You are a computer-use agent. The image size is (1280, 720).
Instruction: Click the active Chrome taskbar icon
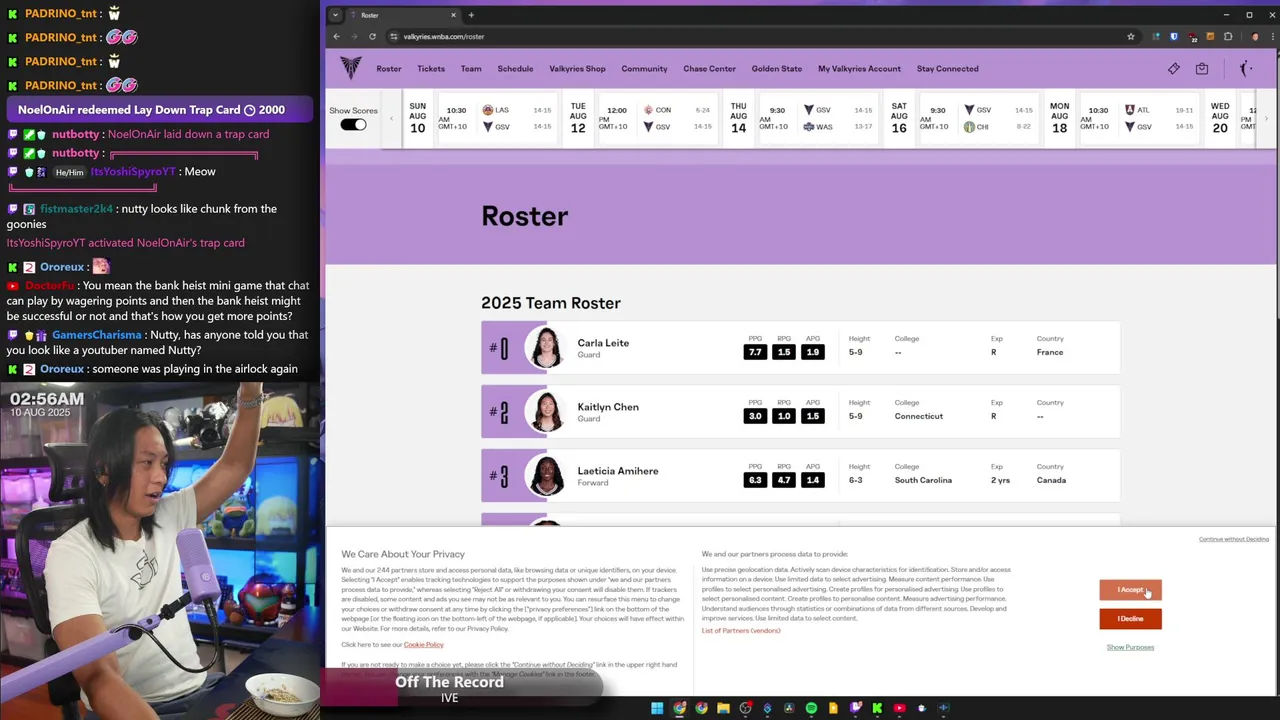679,708
